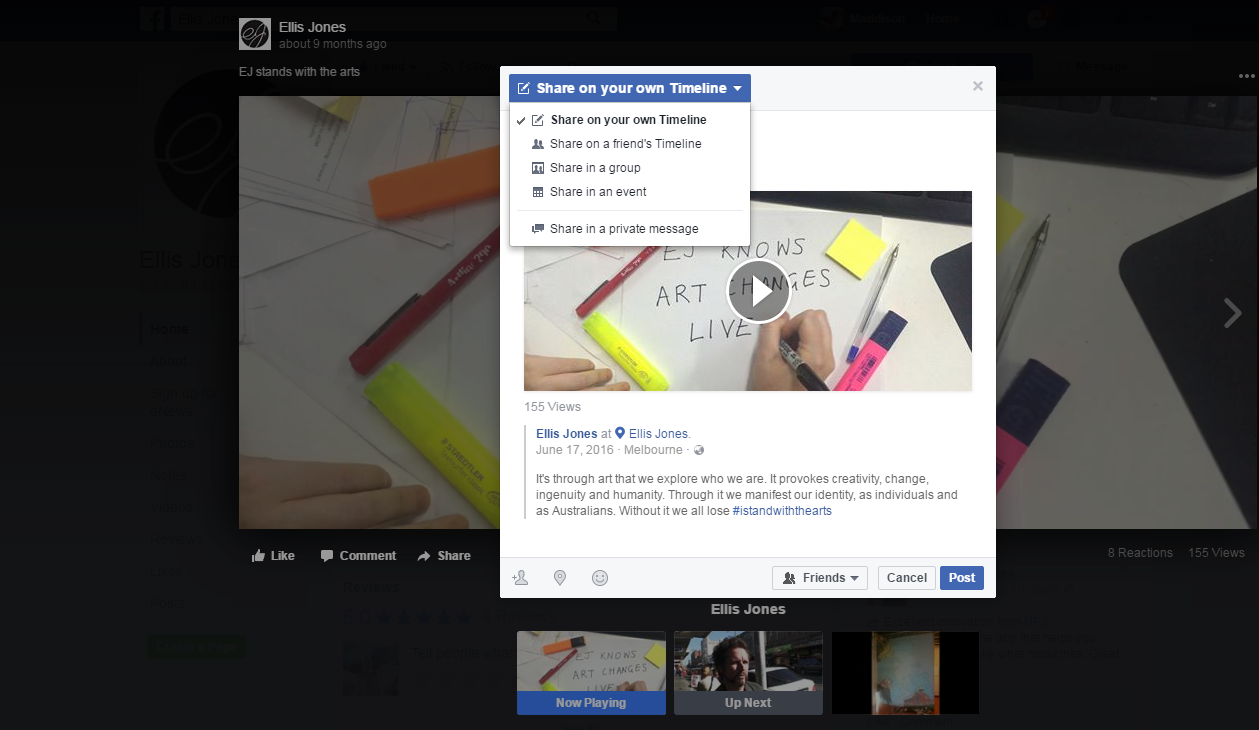Click the 155 Views text under viewer
The width and height of the screenshot is (1259, 730).
click(1216, 553)
